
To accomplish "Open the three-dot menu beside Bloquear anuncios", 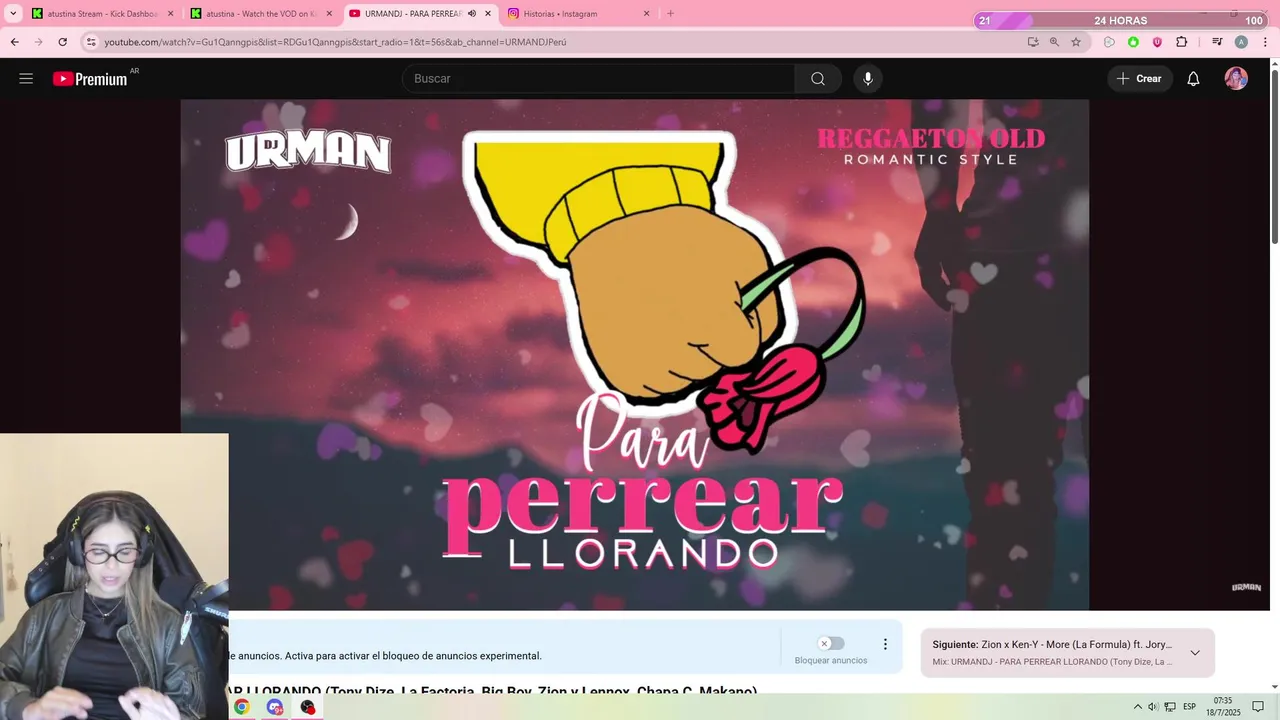I will point(885,645).
